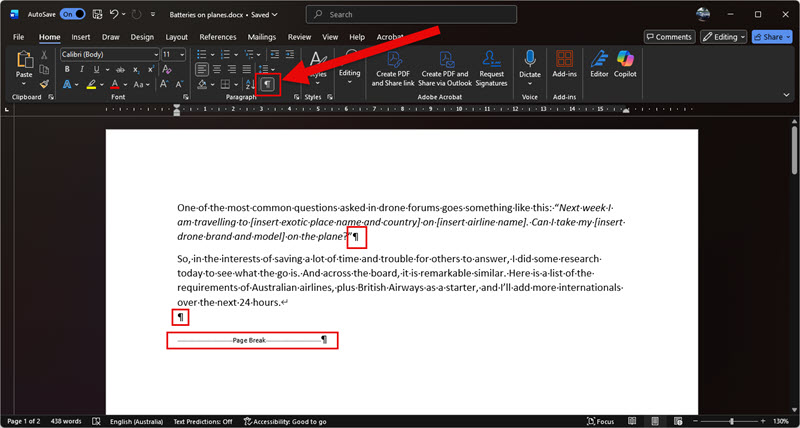Switch to Web Layout view icon
This screenshot has height=428, width=800.
[x=678, y=421]
